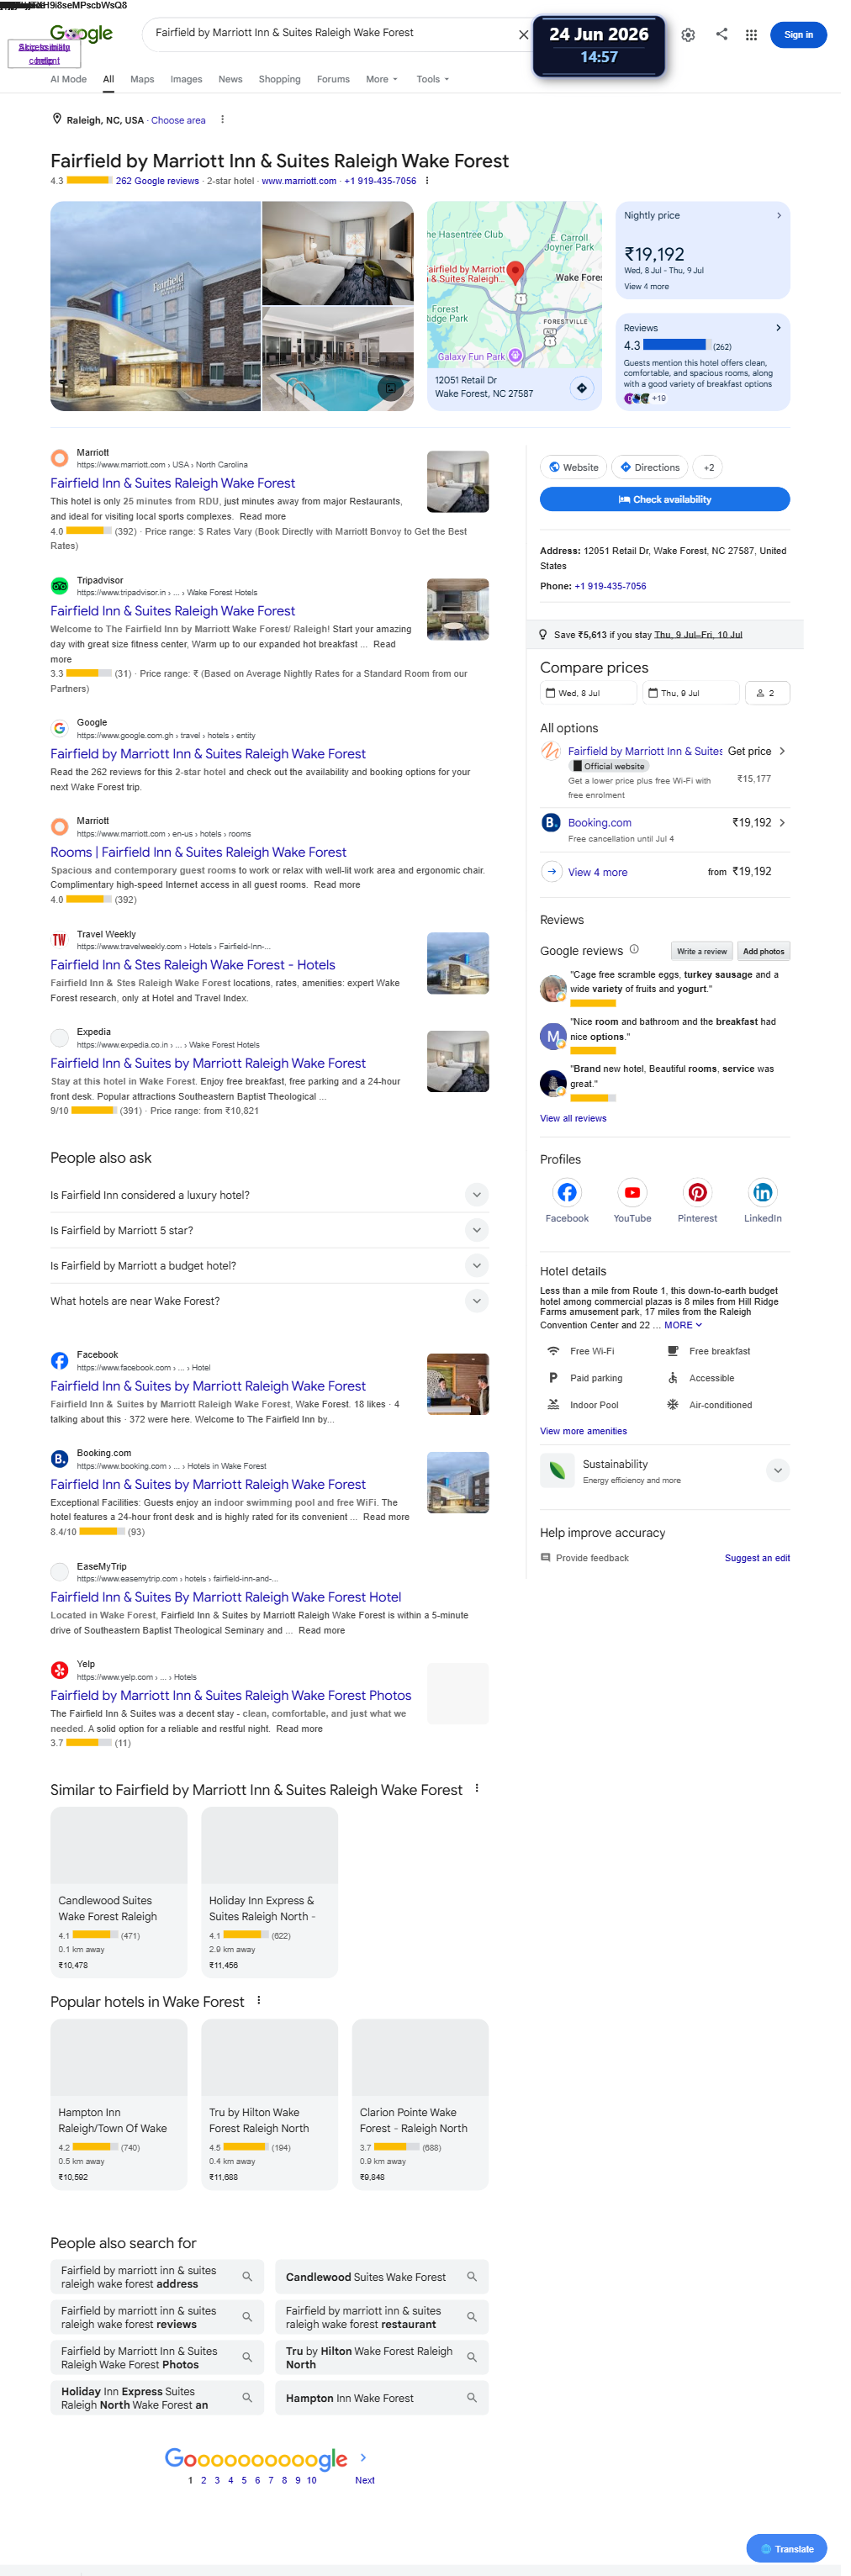851x2576 pixels.
Task: Open the Nightly price card chevron
Action: pyautogui.click(x=778, y=215)
